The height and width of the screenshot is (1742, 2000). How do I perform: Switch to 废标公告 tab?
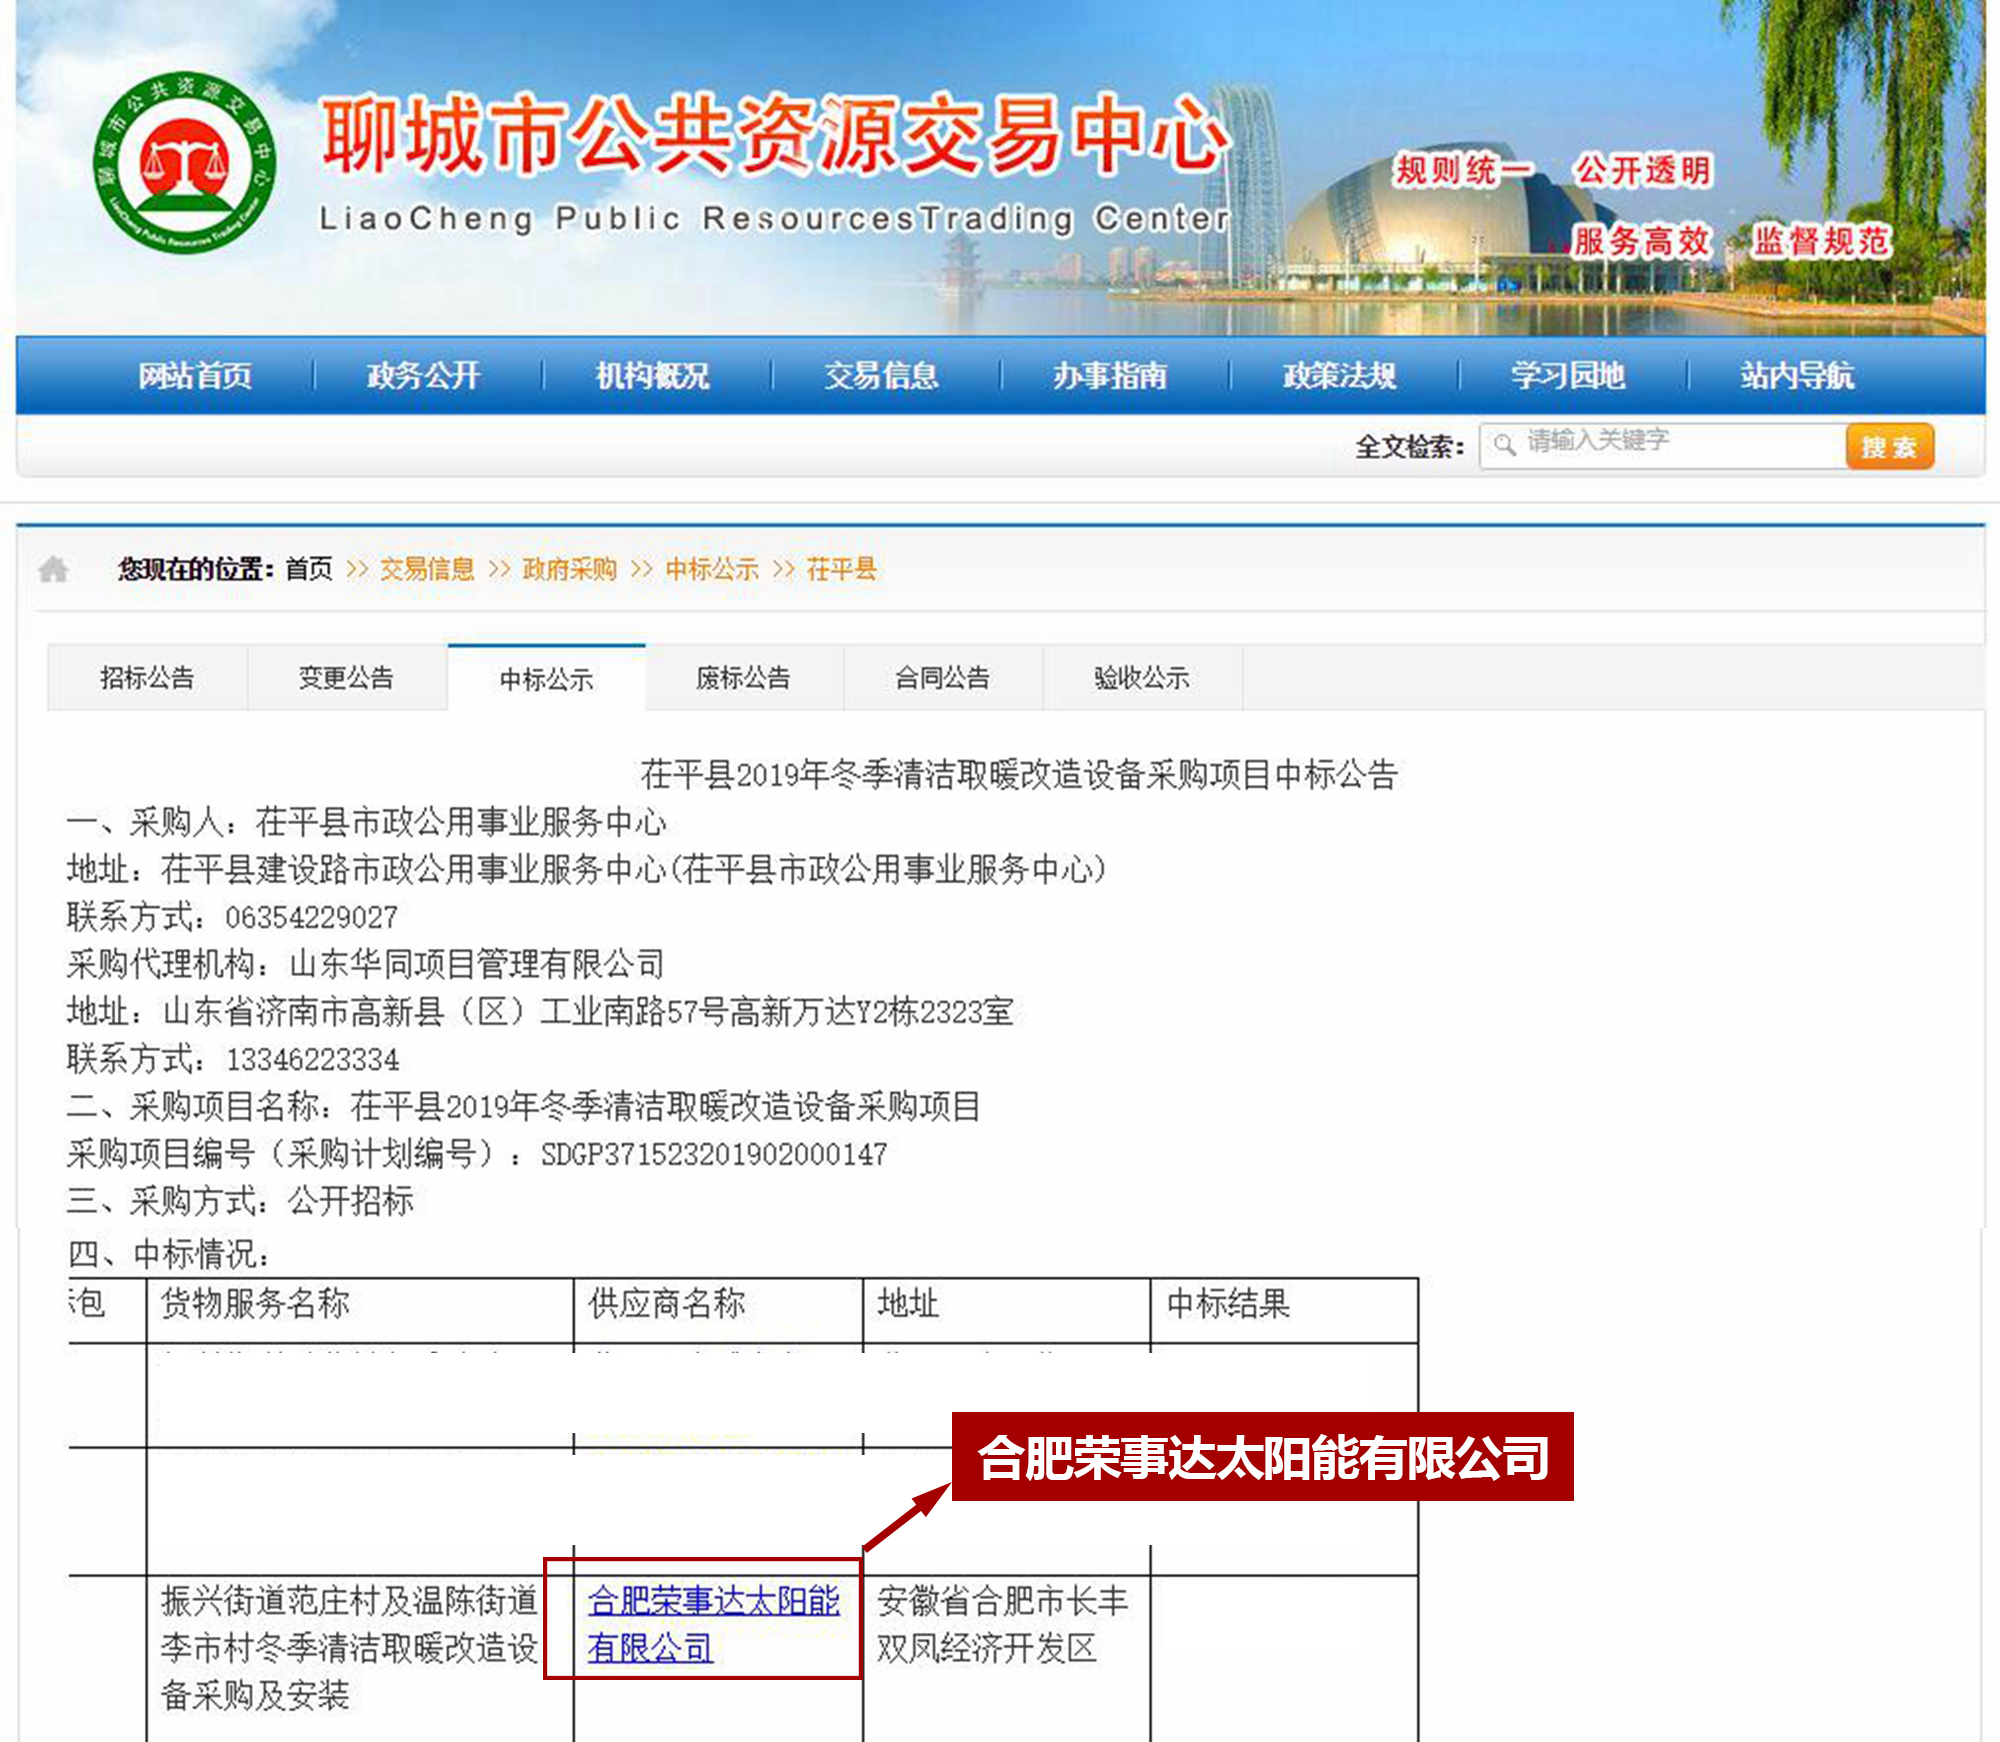[743, 678]
